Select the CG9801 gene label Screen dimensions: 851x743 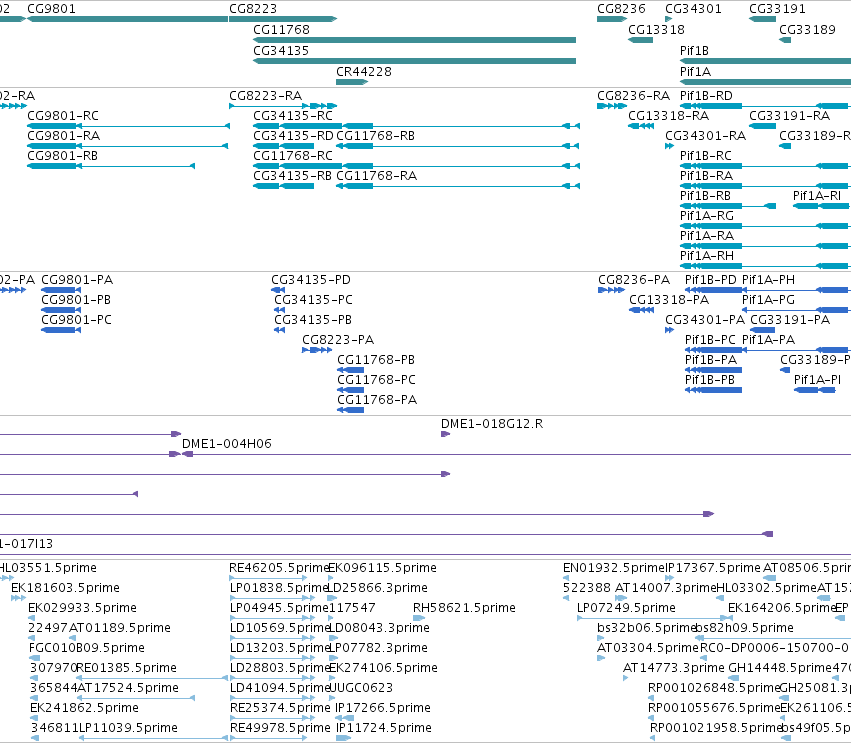point(52,9)
